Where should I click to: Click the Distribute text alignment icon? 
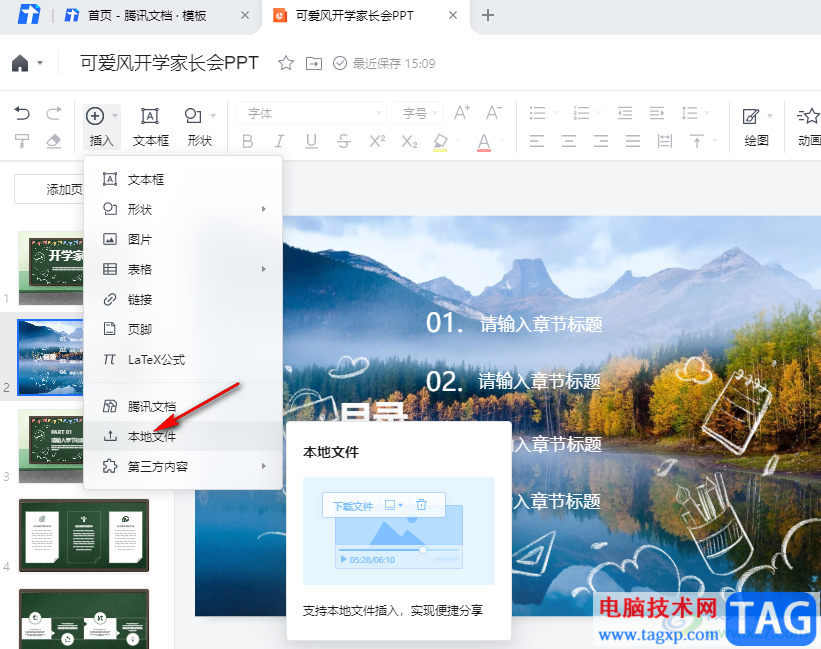(x=665, y=141)
